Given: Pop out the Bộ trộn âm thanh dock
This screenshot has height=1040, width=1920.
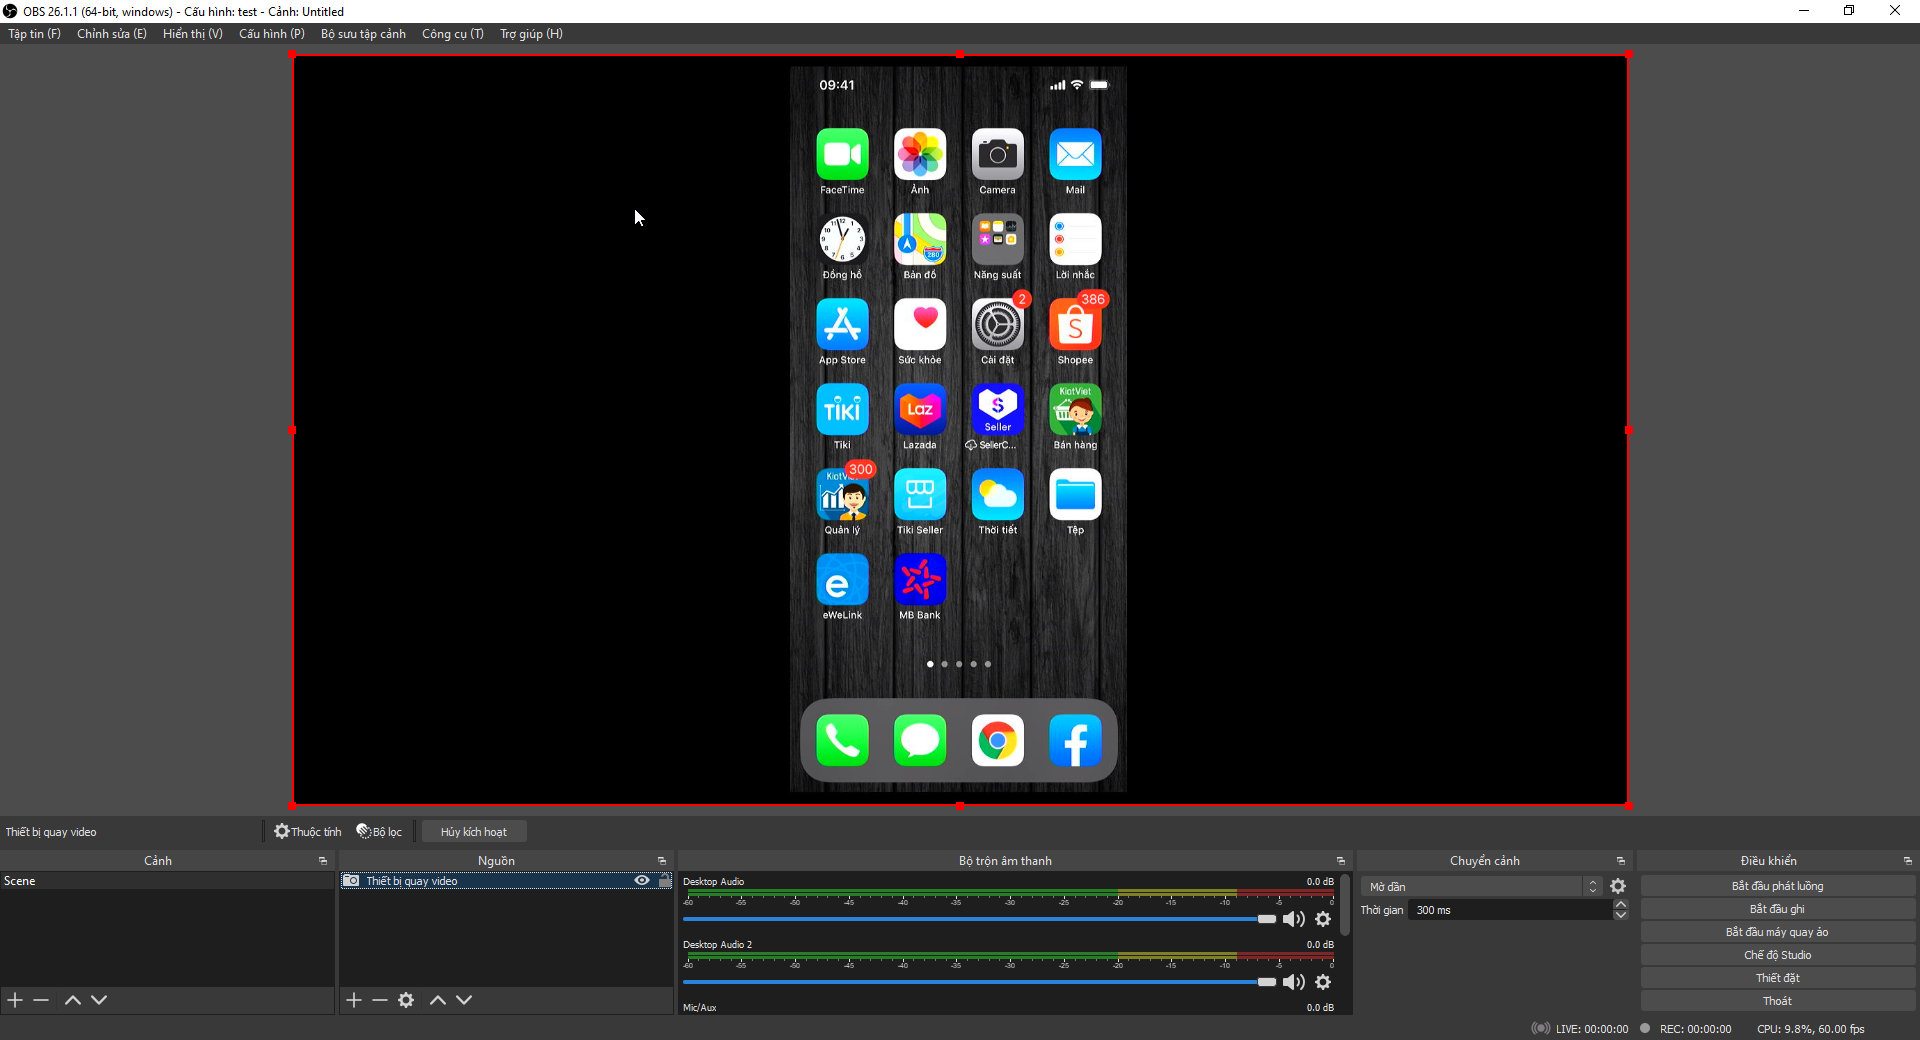Looking at the screenshot, I should point(1341,860).
